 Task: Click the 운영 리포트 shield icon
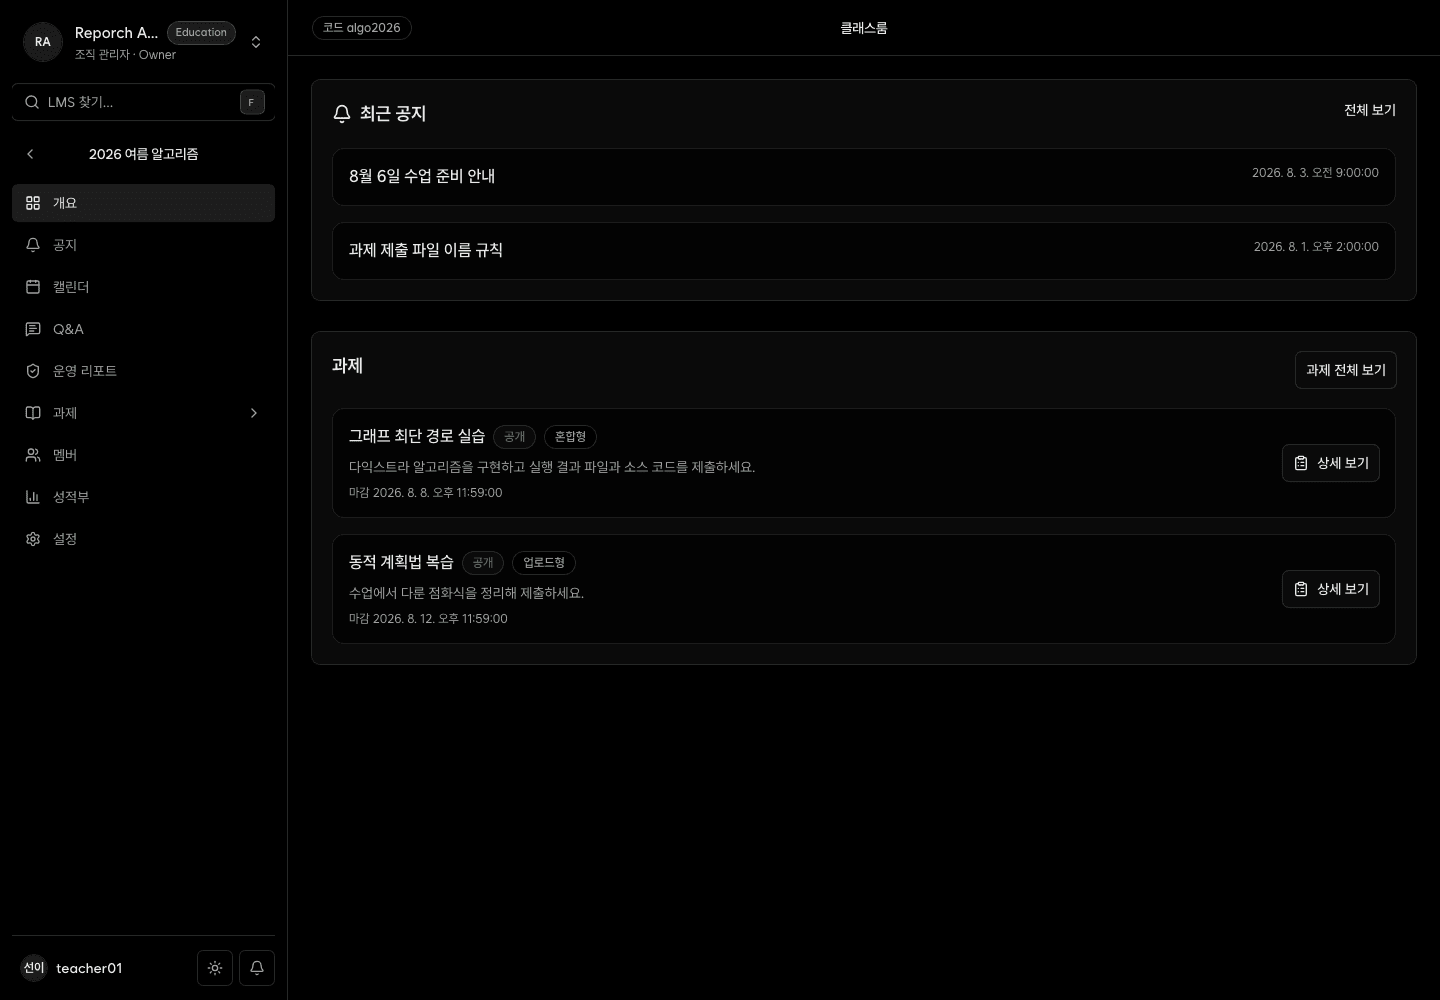[33, 371]
